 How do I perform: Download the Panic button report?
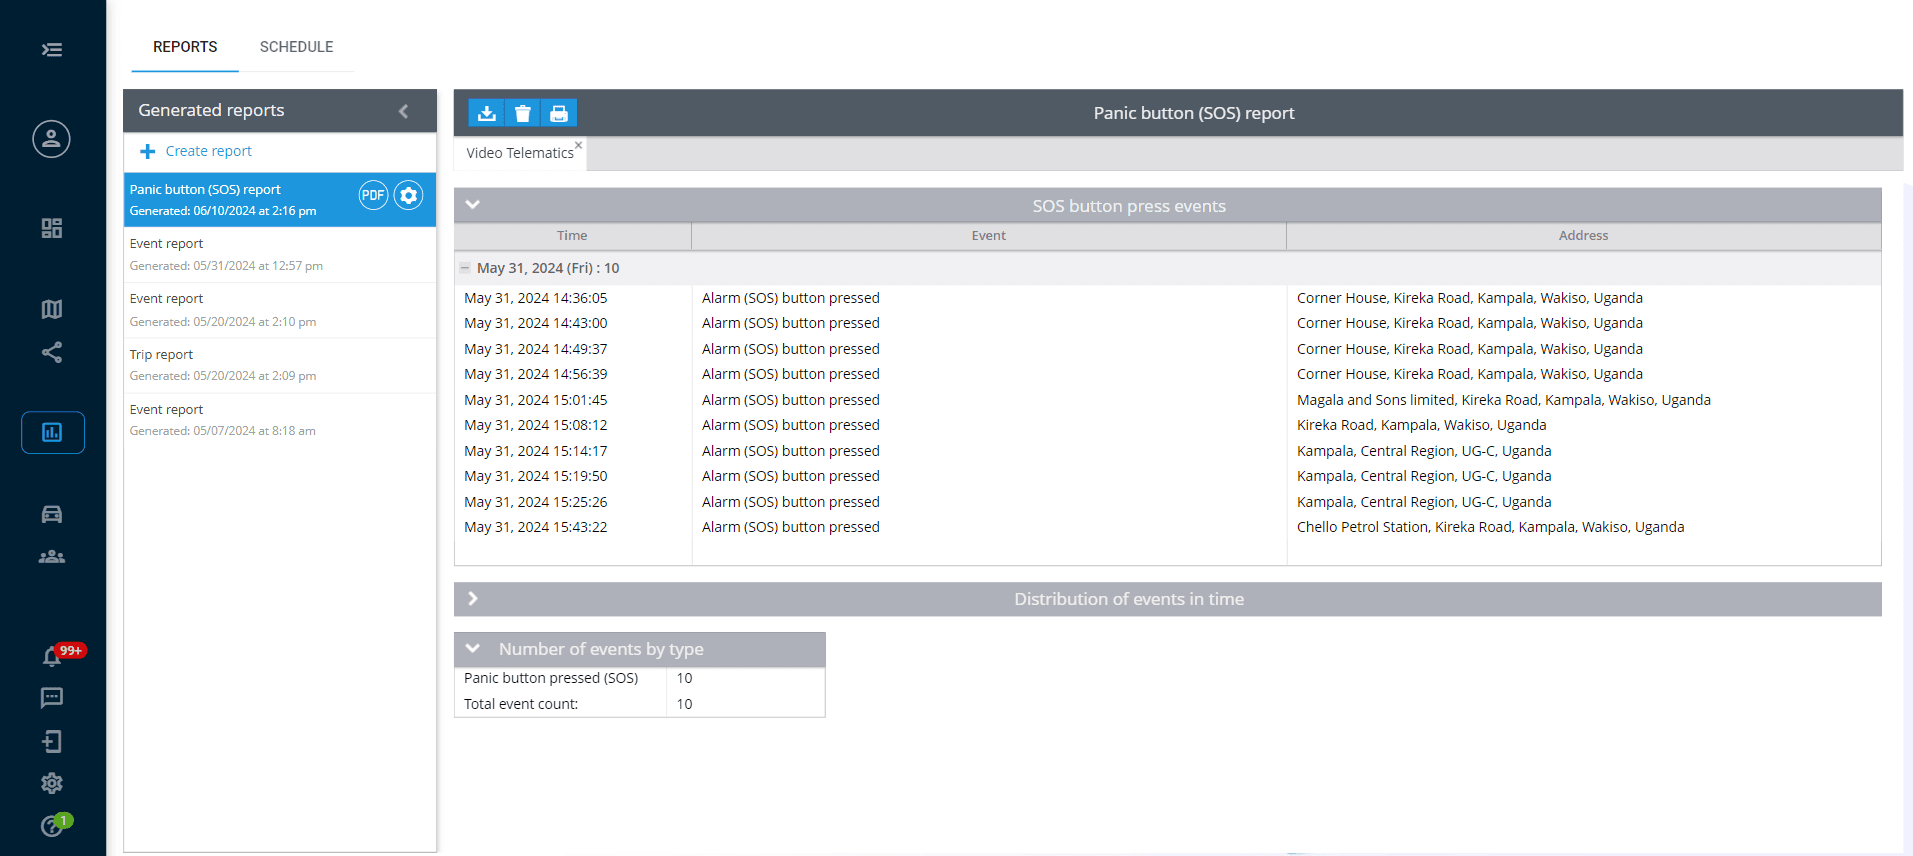487,113
